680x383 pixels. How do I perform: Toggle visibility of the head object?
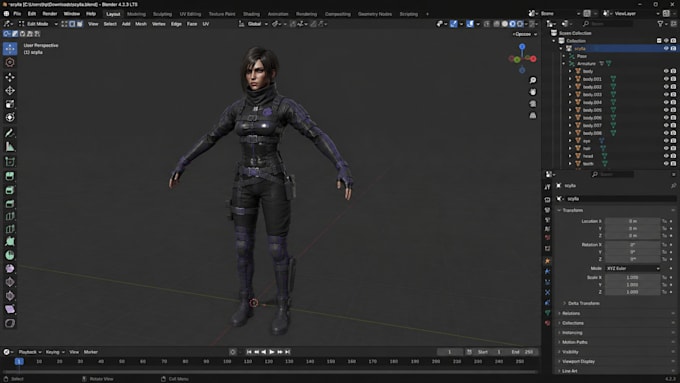pyautogui.click(x=666, y=156)
